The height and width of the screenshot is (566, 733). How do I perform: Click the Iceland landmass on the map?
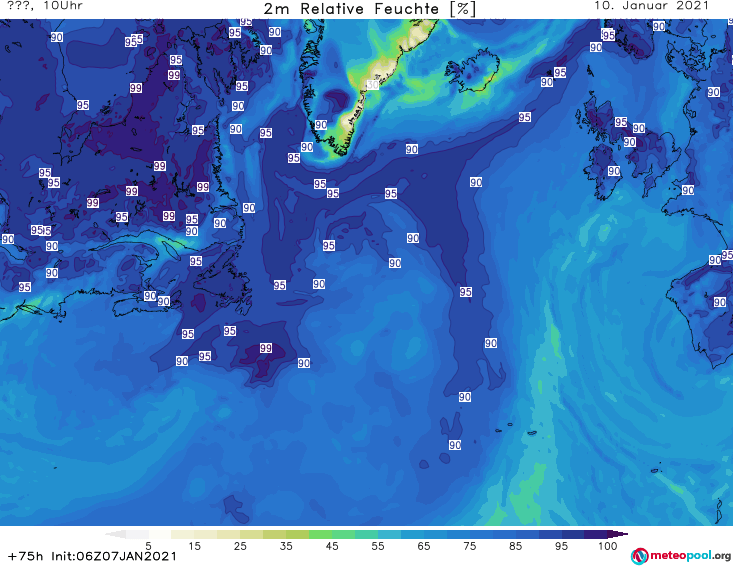[472, 71]
